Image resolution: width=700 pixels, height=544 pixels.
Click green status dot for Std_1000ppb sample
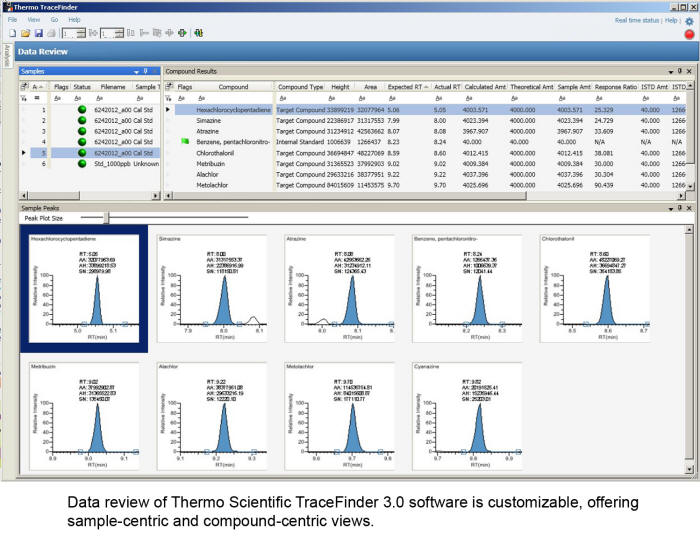(82, 164)
